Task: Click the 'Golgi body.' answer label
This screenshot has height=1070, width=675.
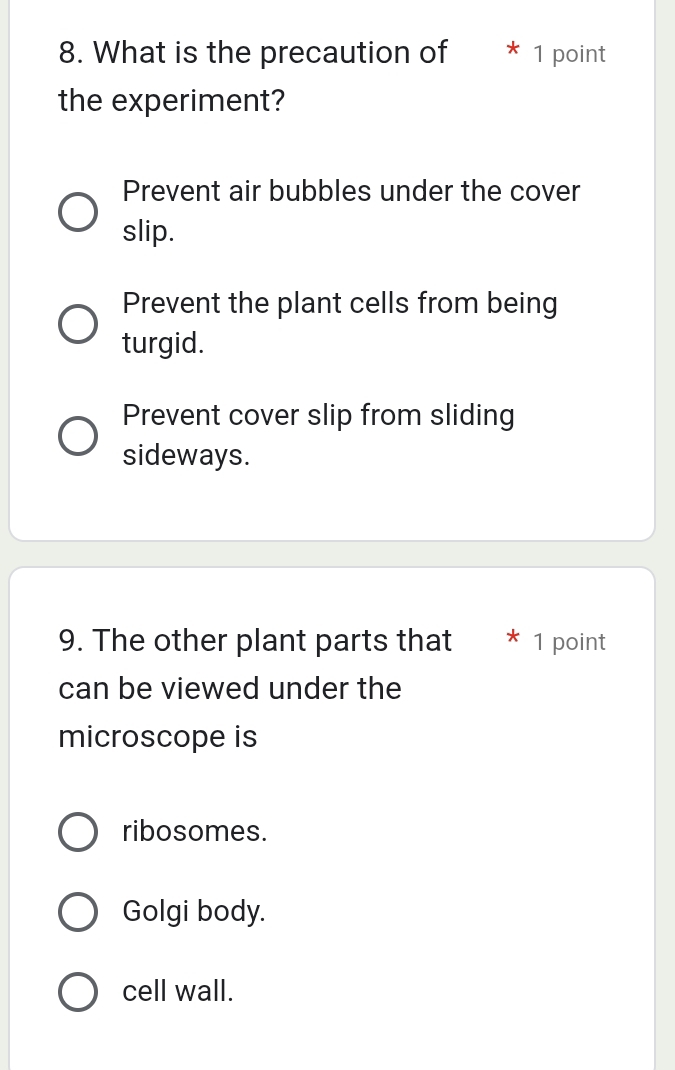Action: click(x=194, y=912)
